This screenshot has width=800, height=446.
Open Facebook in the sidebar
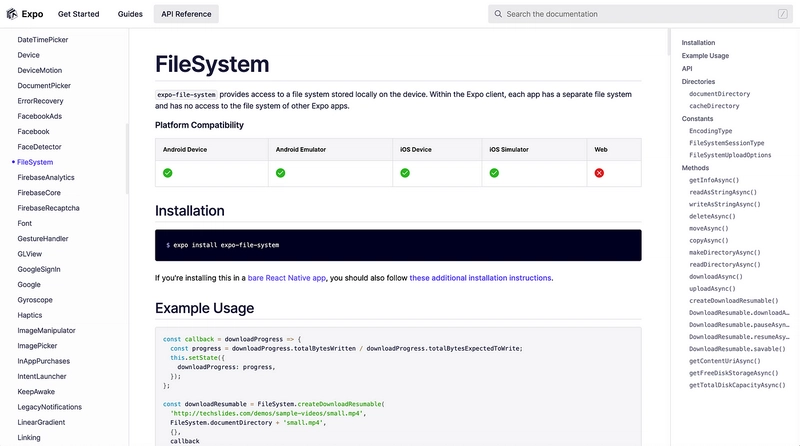coord(34,132)
